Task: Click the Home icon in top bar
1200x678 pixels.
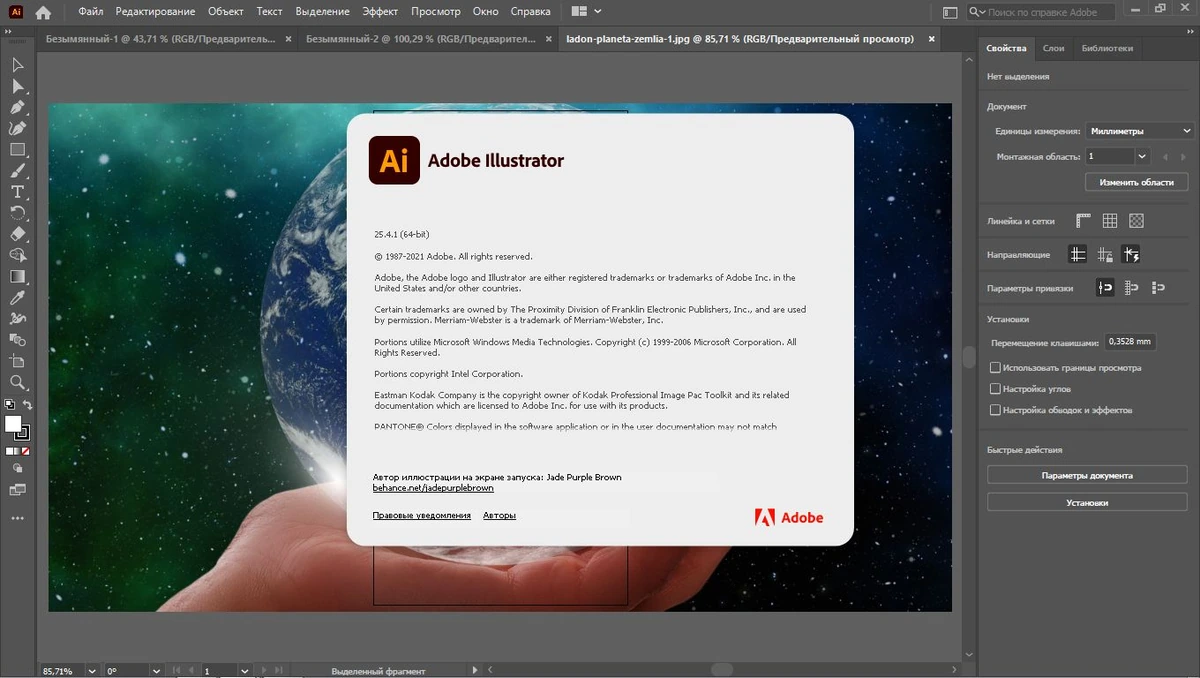Action: click(43, 12)
